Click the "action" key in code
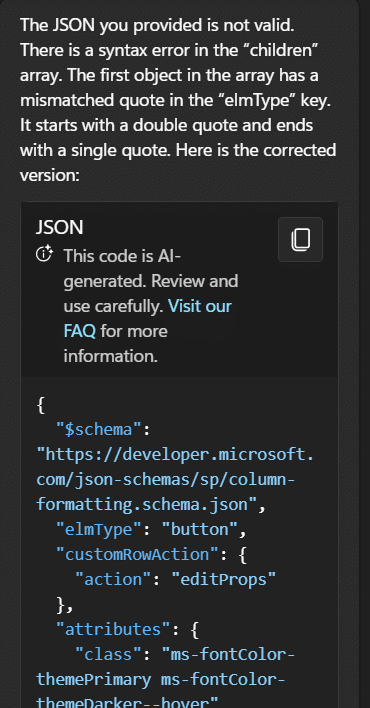Image resolution: width=370 pixels, height=708 pixels. (x=114, y=579)
